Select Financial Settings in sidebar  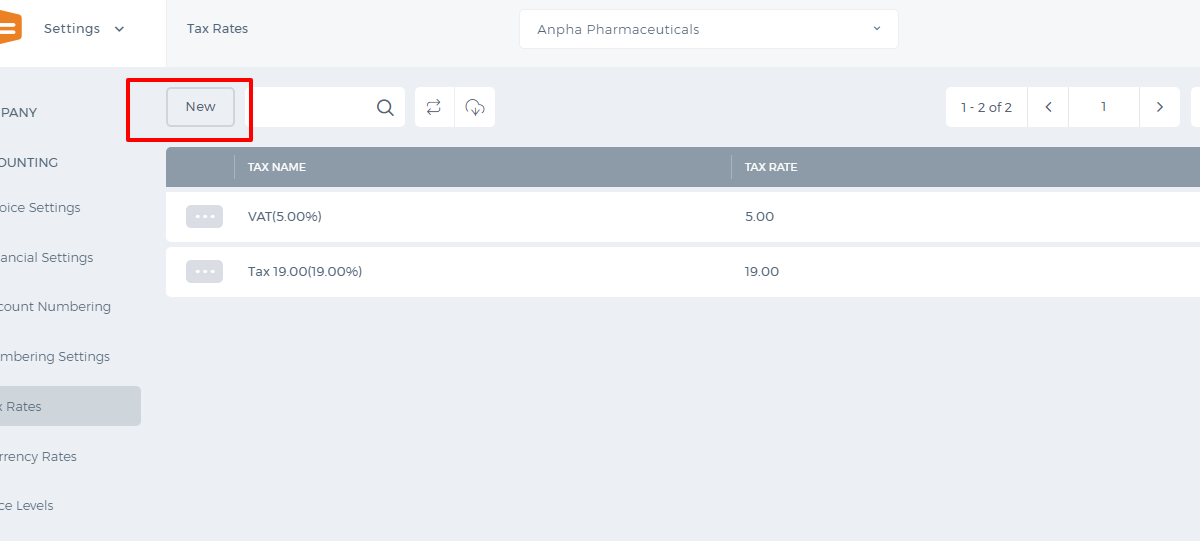(x=46, y=257)
